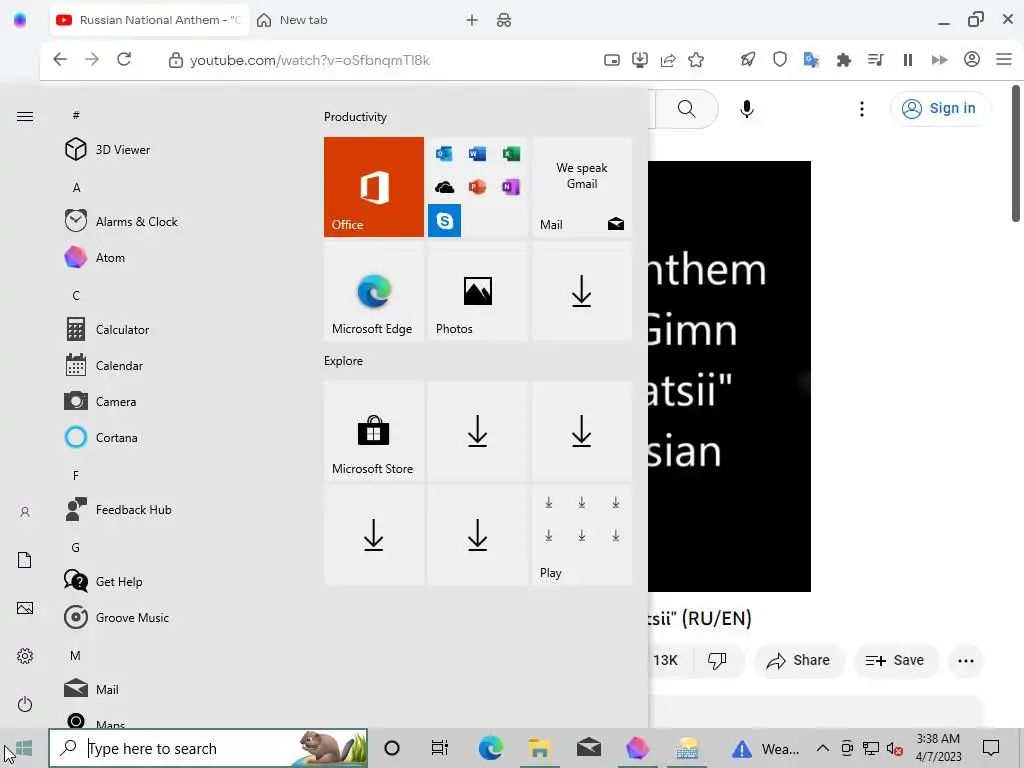Screen dimensions: 1024x768
Task: Open Documents from Start sidebar
Action: (25, 560)
